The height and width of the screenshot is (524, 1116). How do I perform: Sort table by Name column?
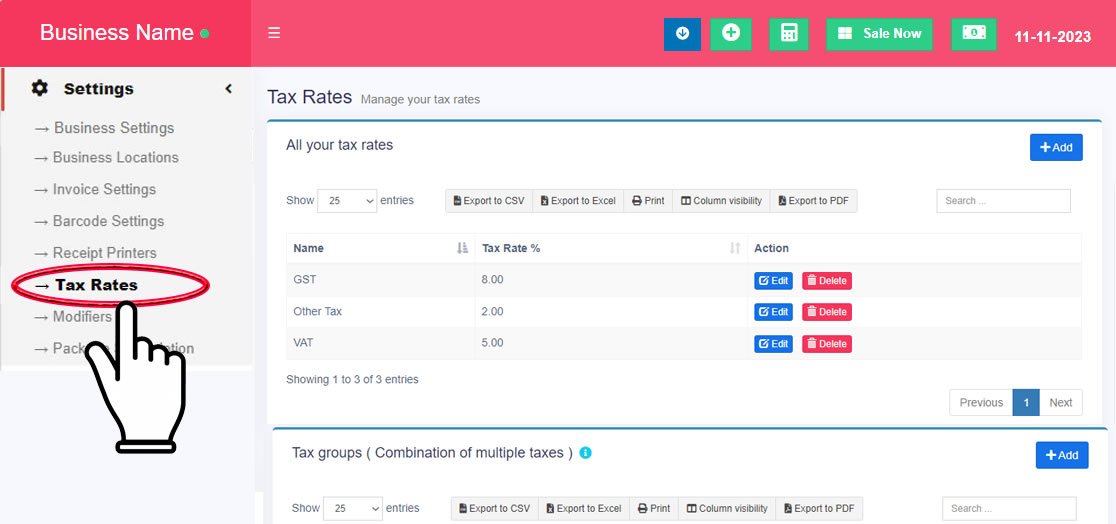click(x=462, y=248)
